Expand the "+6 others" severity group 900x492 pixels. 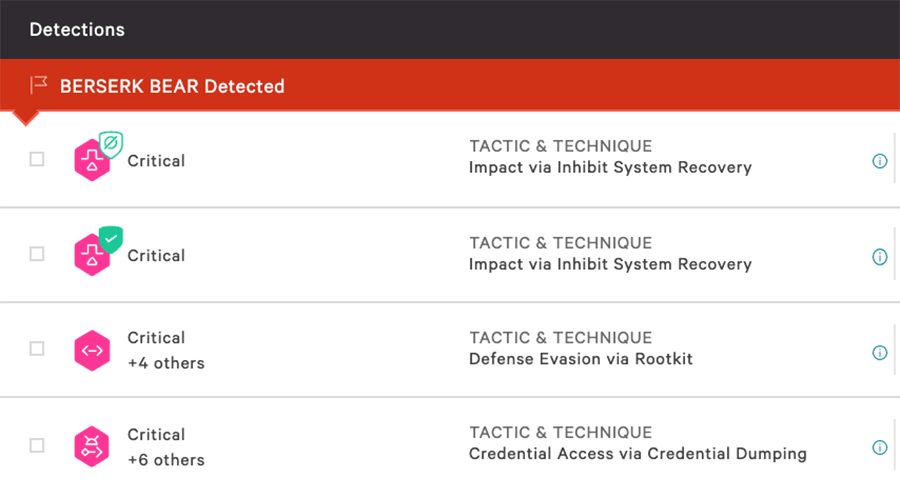[166, 460]
